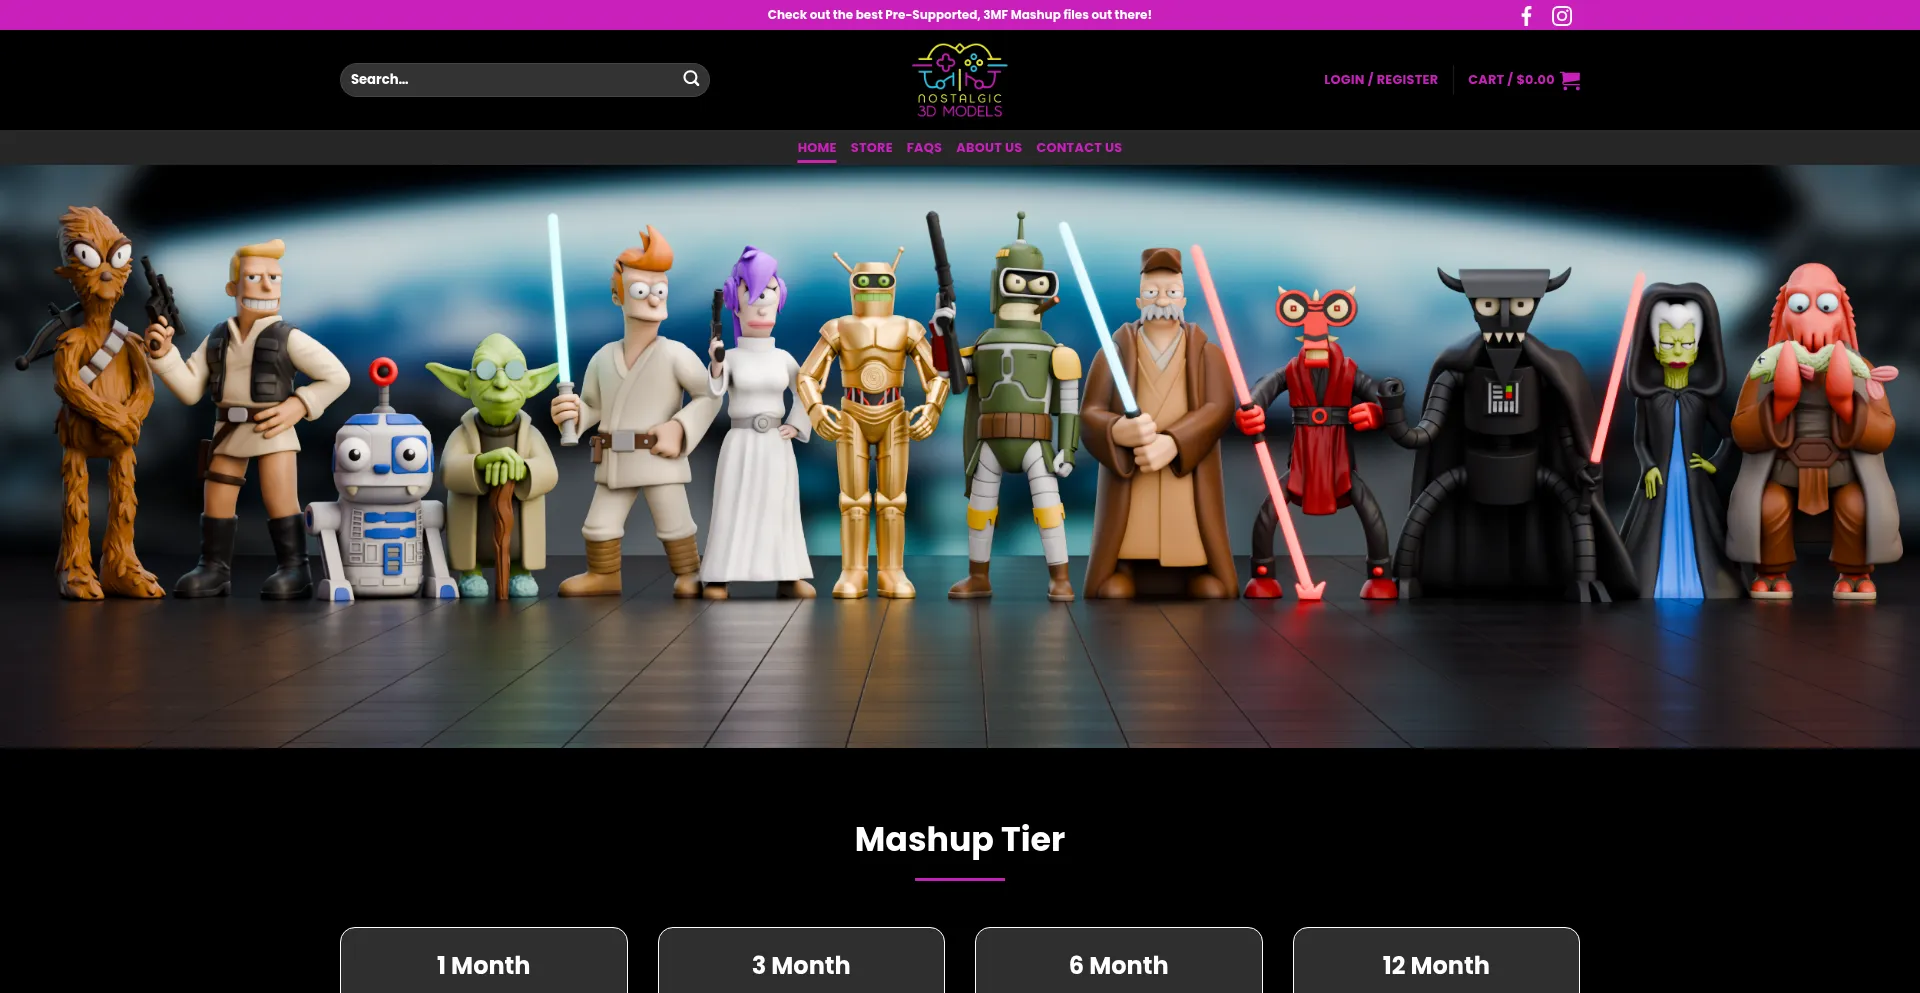Click the hero banner character image

[960, 456]
